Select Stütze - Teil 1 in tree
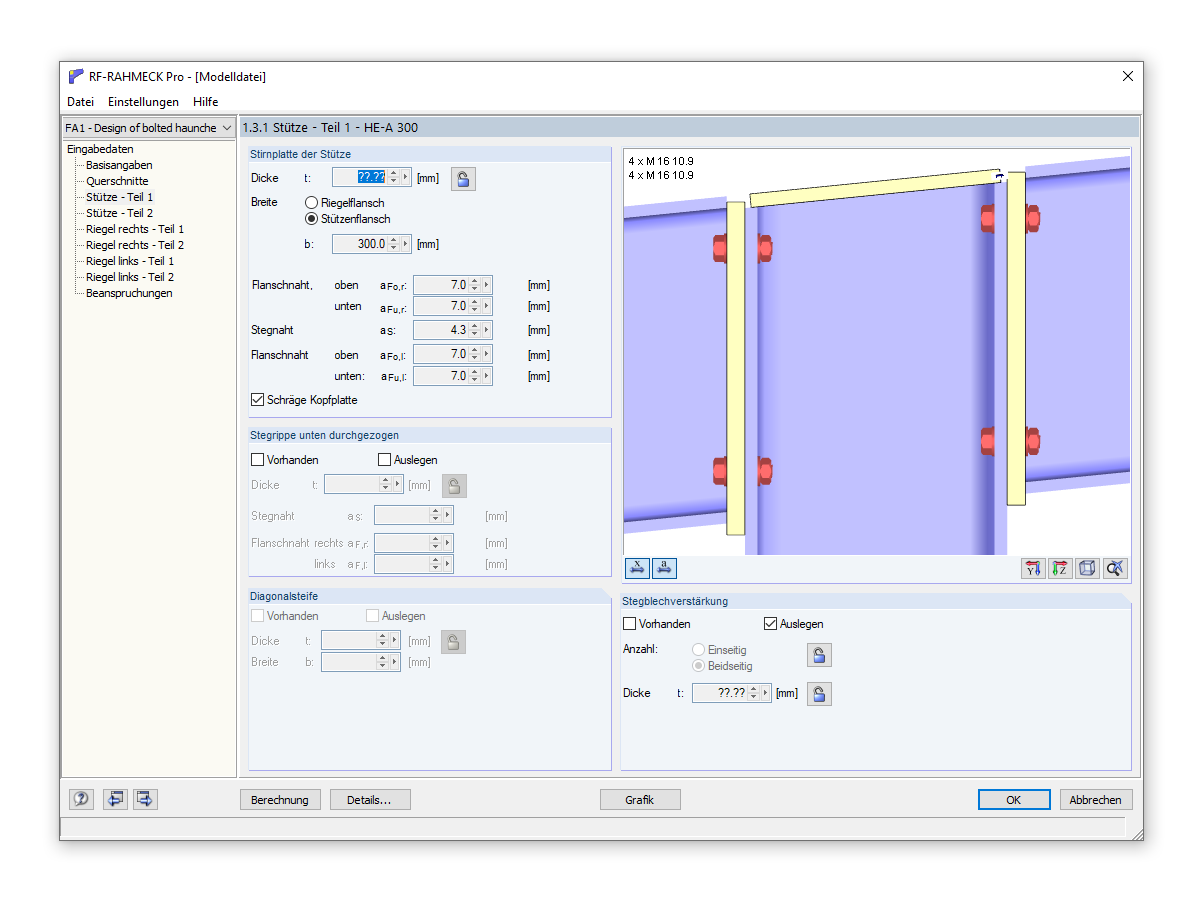Viewport: 1200px width, 900px height. point(120,197)
